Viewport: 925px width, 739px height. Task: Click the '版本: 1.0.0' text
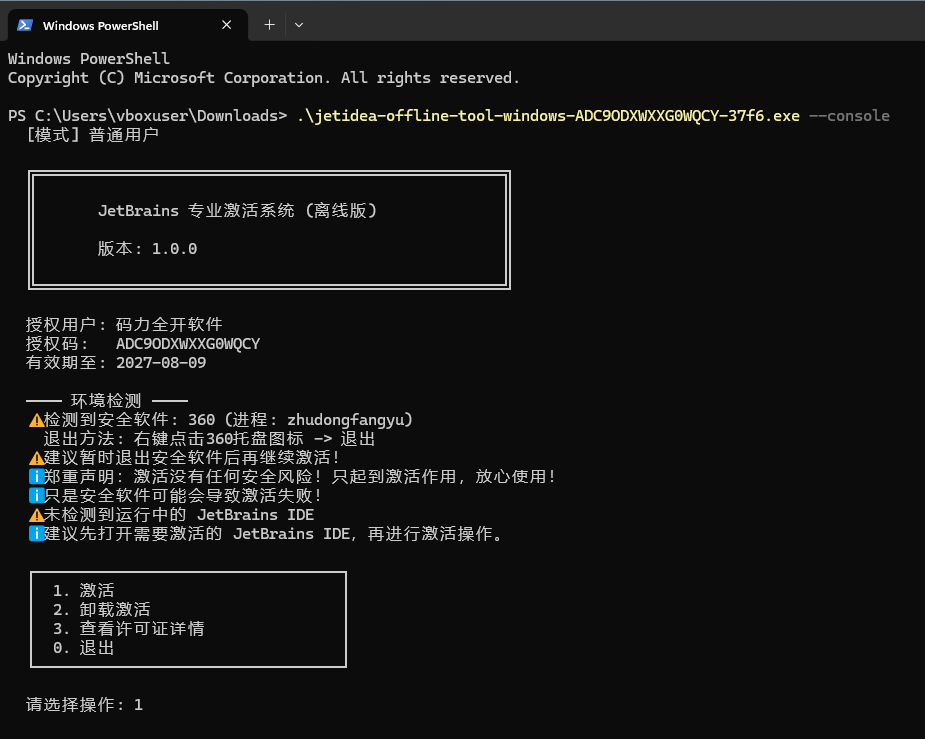(147, 248)
